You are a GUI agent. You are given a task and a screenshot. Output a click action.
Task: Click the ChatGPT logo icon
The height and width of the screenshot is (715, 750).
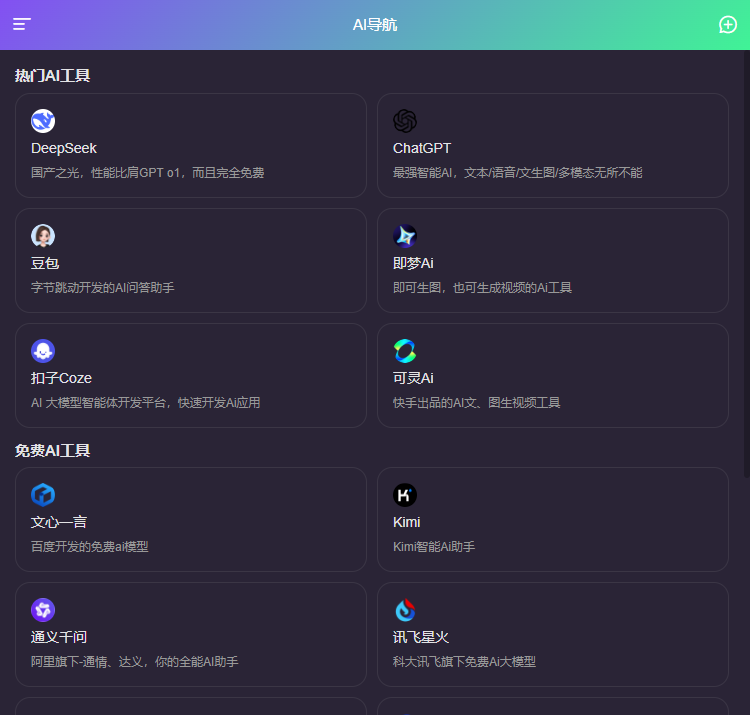[405, 121]
